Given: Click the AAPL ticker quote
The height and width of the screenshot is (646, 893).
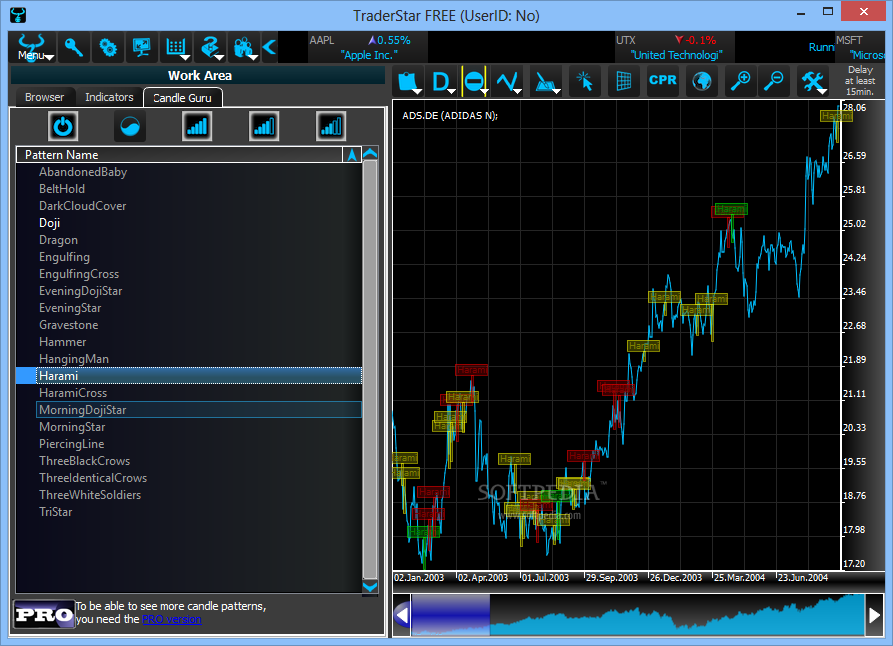Looking at the screenshot, I should (x=368, y=47).
